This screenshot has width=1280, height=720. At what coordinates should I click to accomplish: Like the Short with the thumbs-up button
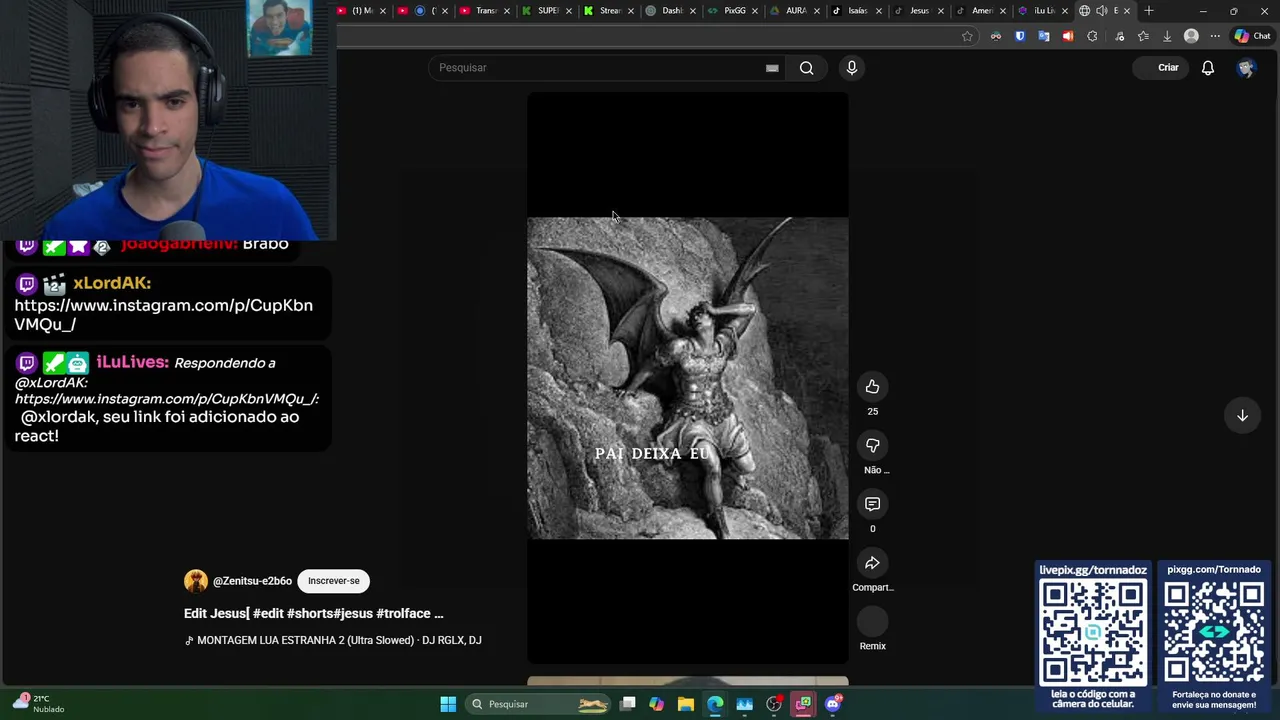(872, 387)
